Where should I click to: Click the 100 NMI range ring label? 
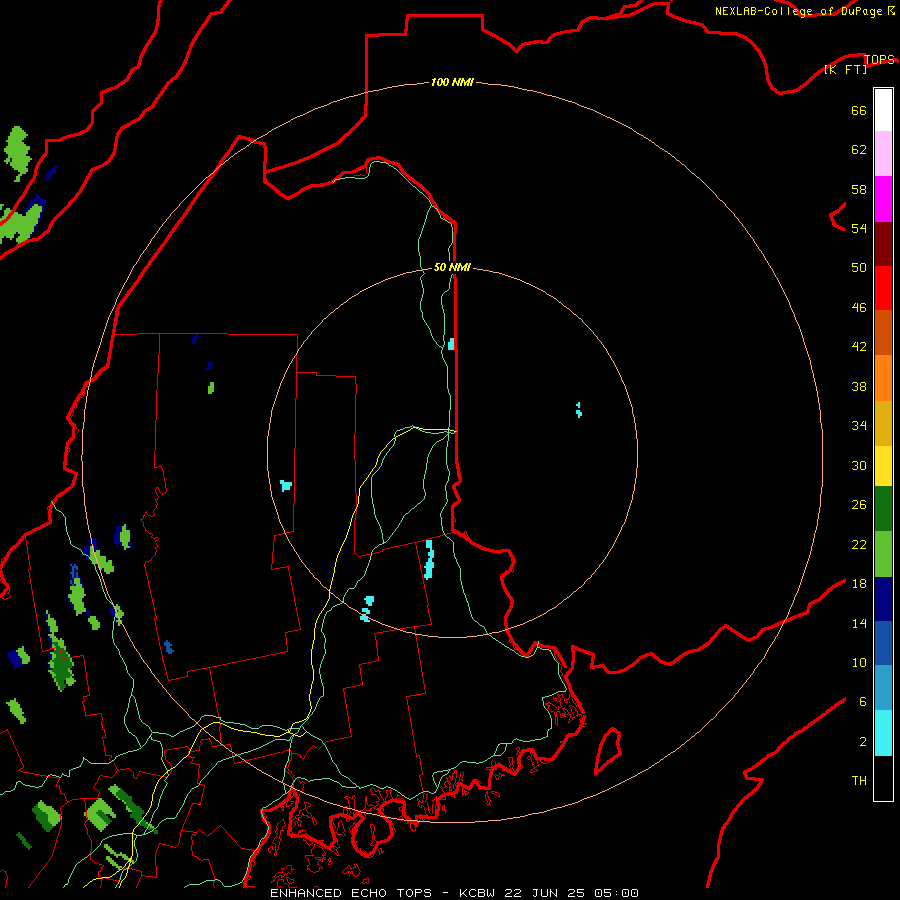[452, 83]
